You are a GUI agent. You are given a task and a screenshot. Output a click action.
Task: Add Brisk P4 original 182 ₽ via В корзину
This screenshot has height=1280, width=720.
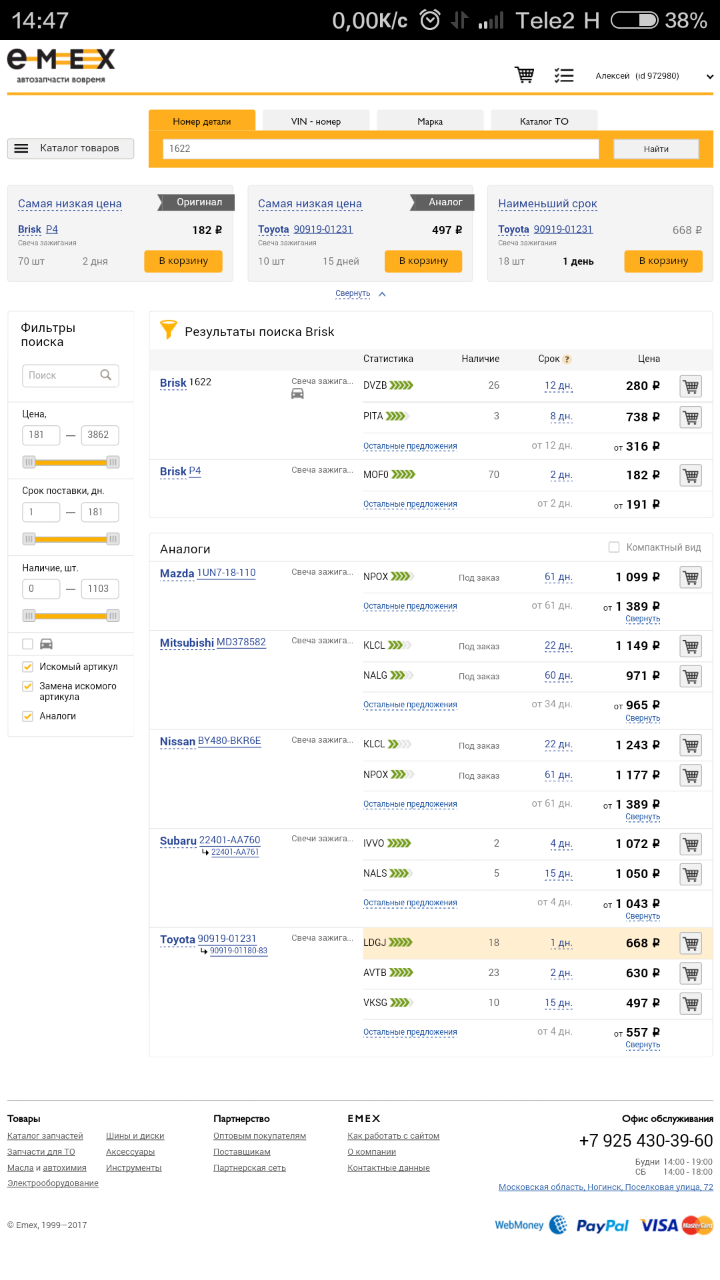point(183,261)
